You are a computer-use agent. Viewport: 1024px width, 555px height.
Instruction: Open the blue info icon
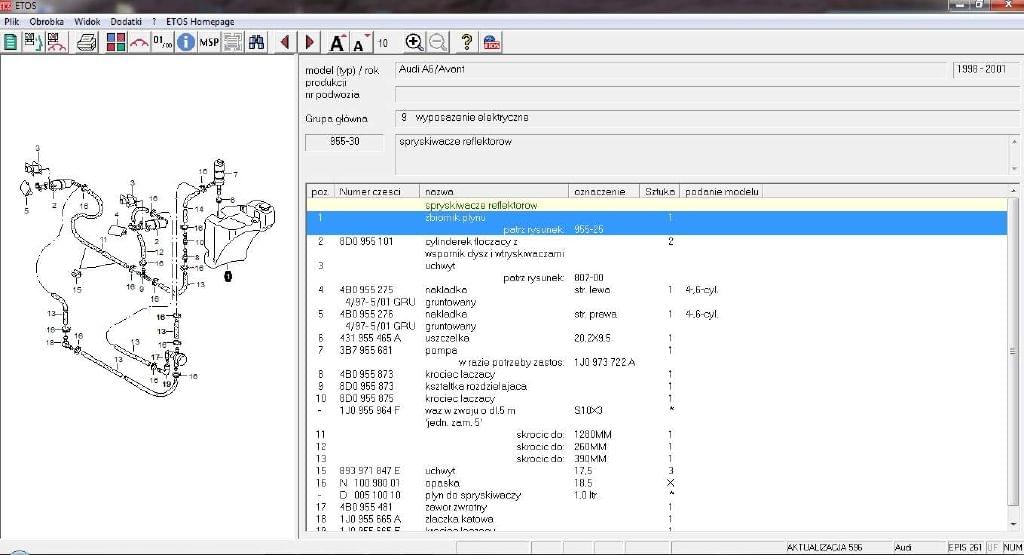(185, 42)
